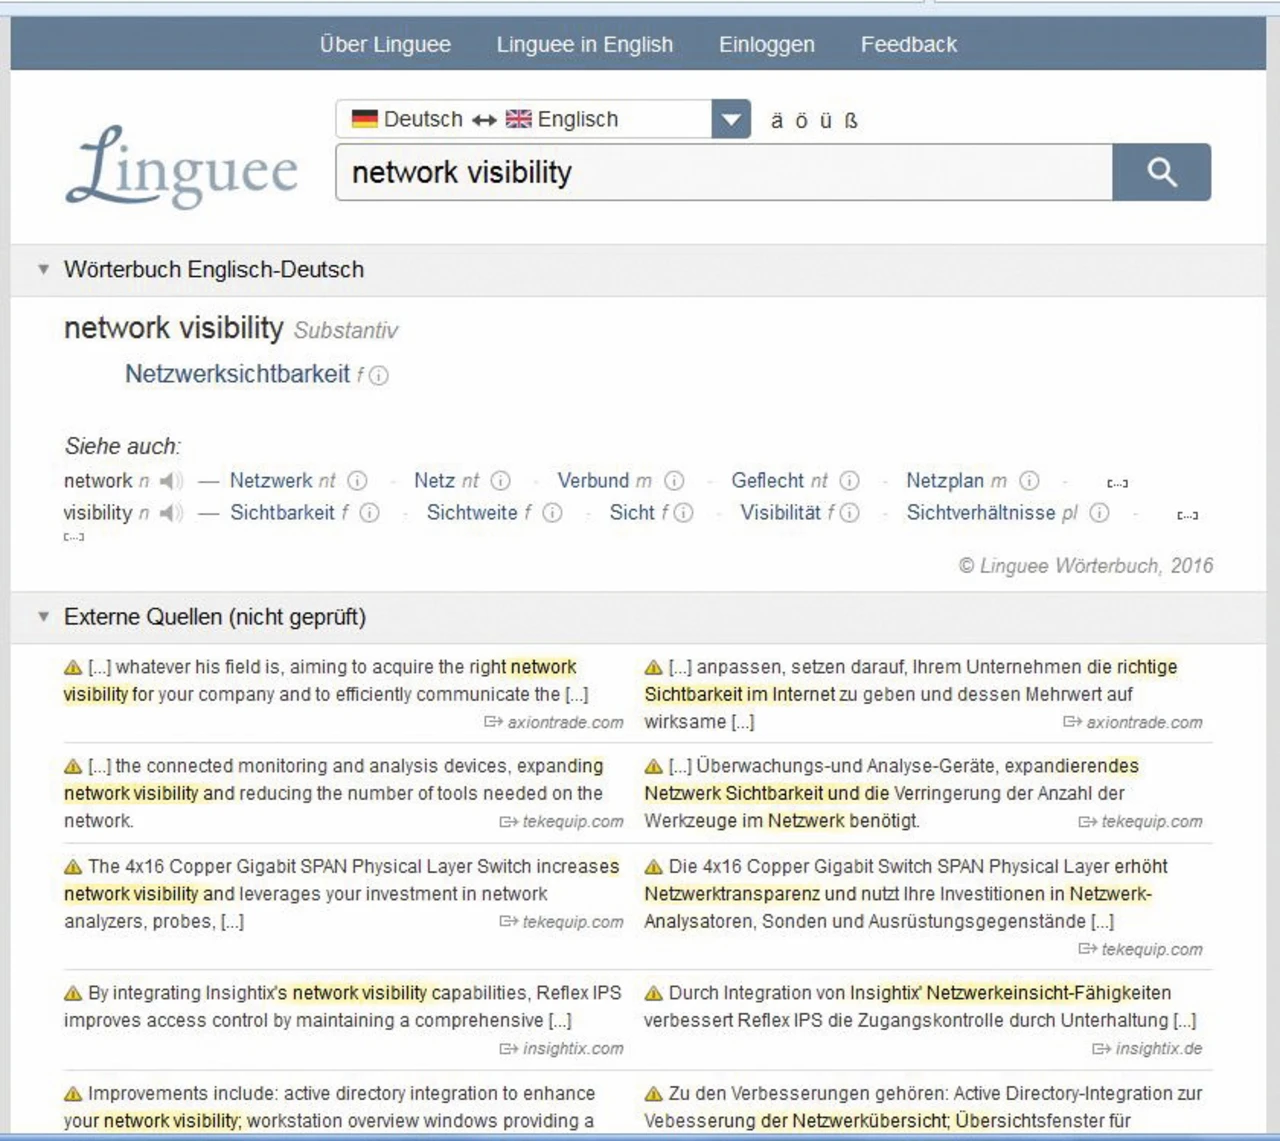Insert the ß special character
Image resolution: width=1280 pixels, height=1141 pixels.
(x=851, y=121)
